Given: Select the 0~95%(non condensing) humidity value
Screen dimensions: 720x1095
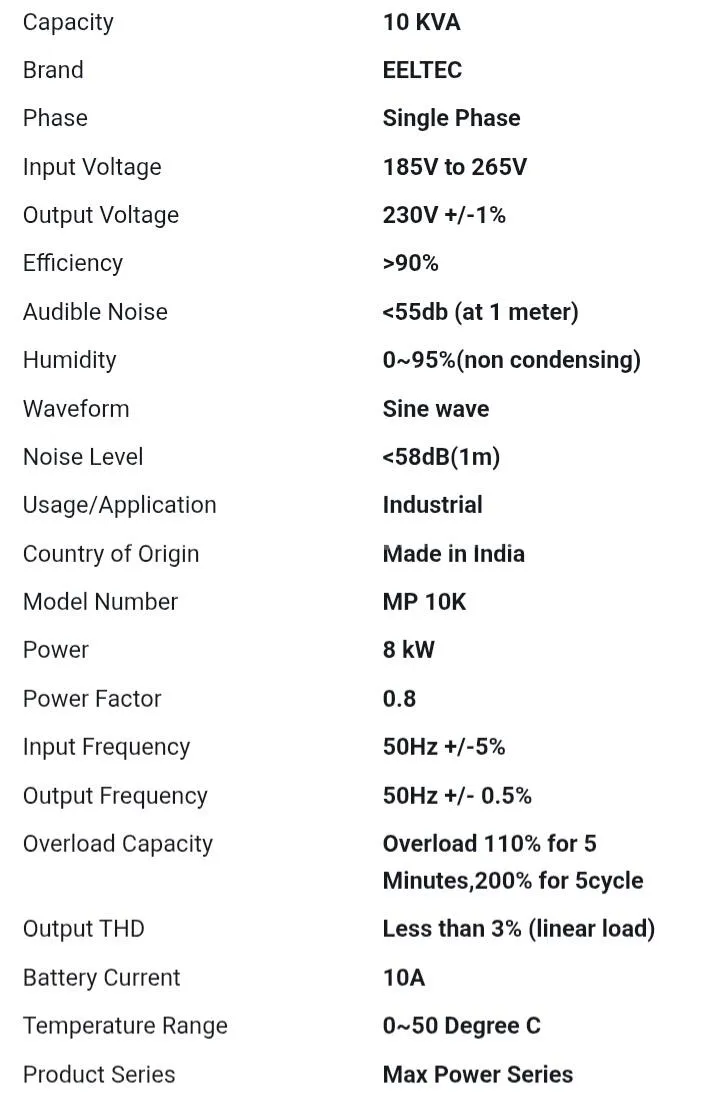Looking at the screenshot, I should pyautogui.click(x=511, y=360).
